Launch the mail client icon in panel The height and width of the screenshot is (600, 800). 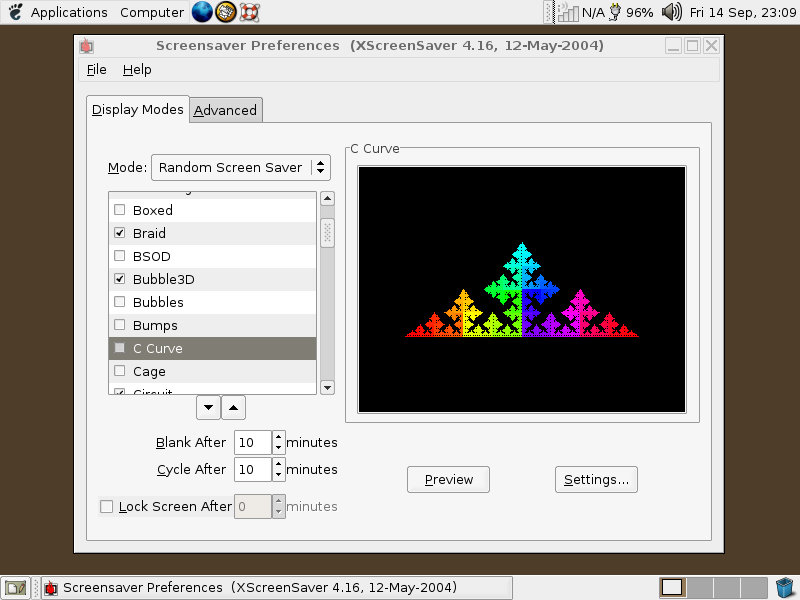pyautogui.click(x=226, y=12)
